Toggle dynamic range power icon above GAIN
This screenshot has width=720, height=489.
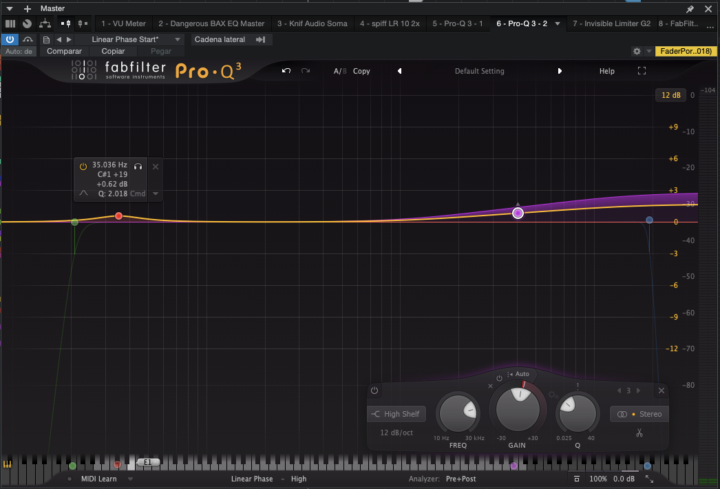point(499,378)
